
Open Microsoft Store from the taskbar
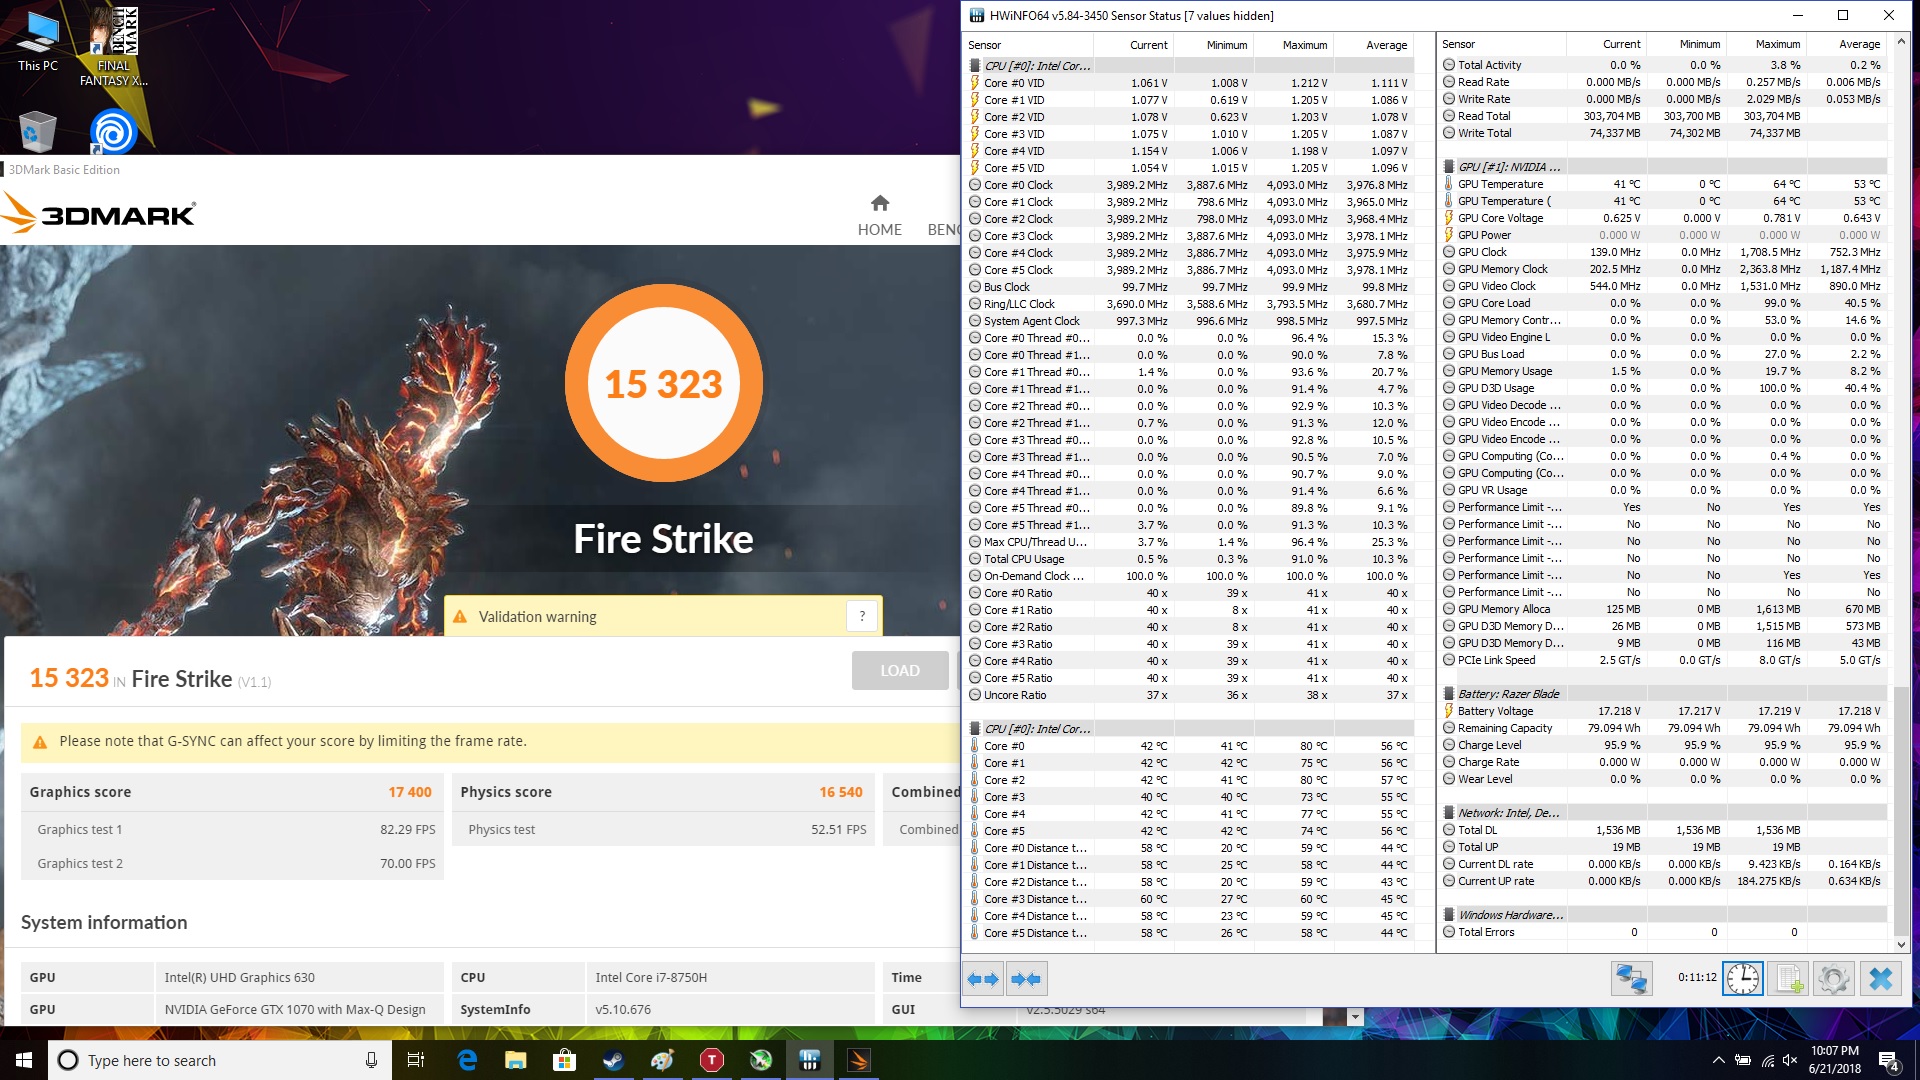565,1060
